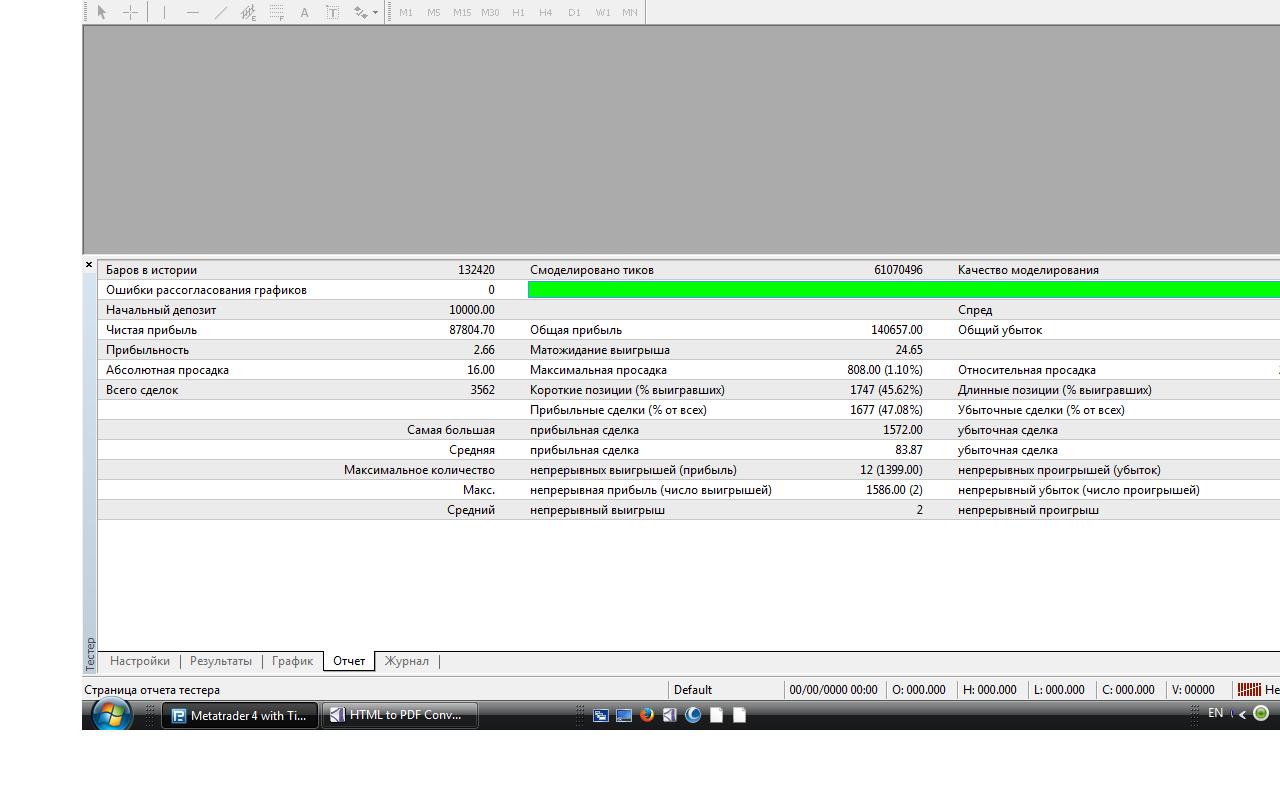This screenshot has width=1280, height=800.
Task: Click the Прибыльность value 2.66
Action: click(484, 350)
